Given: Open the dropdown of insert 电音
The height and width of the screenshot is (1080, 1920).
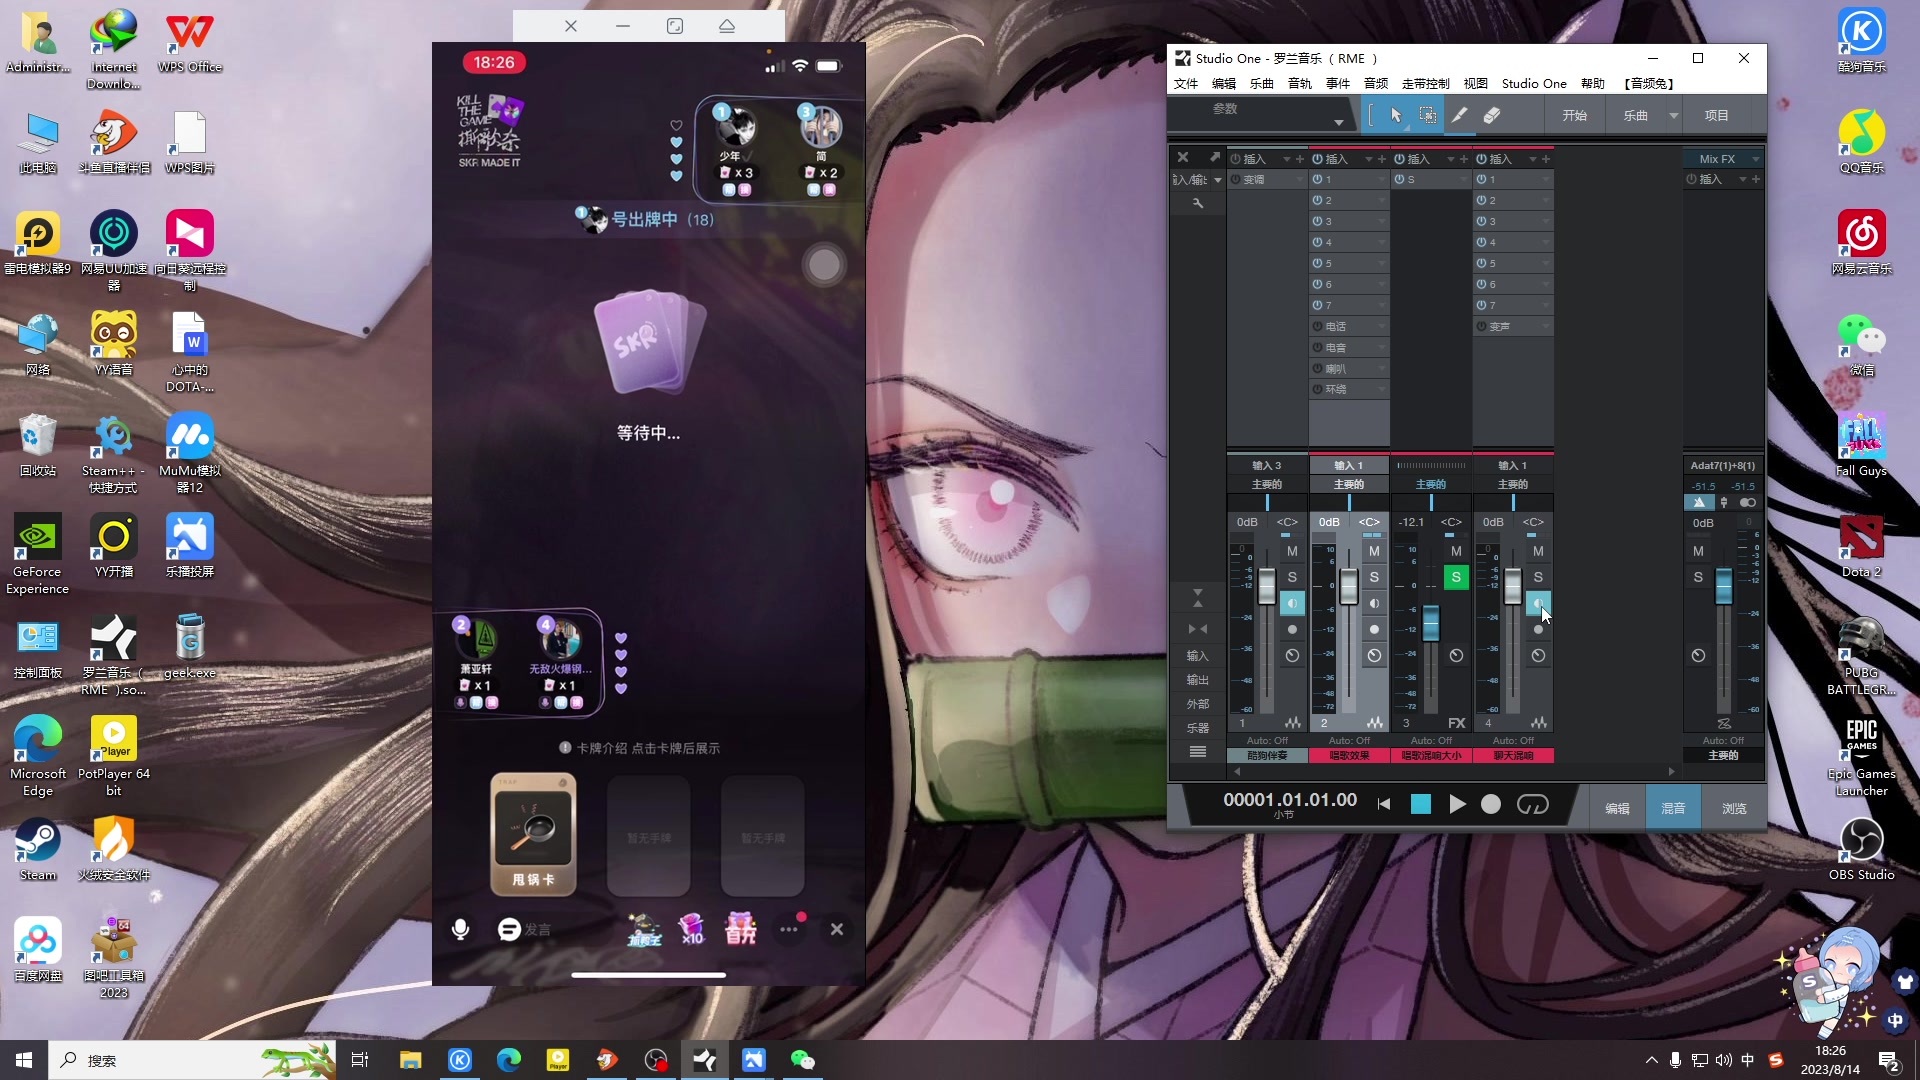Looking at the screenshot, I should 1382,348.
